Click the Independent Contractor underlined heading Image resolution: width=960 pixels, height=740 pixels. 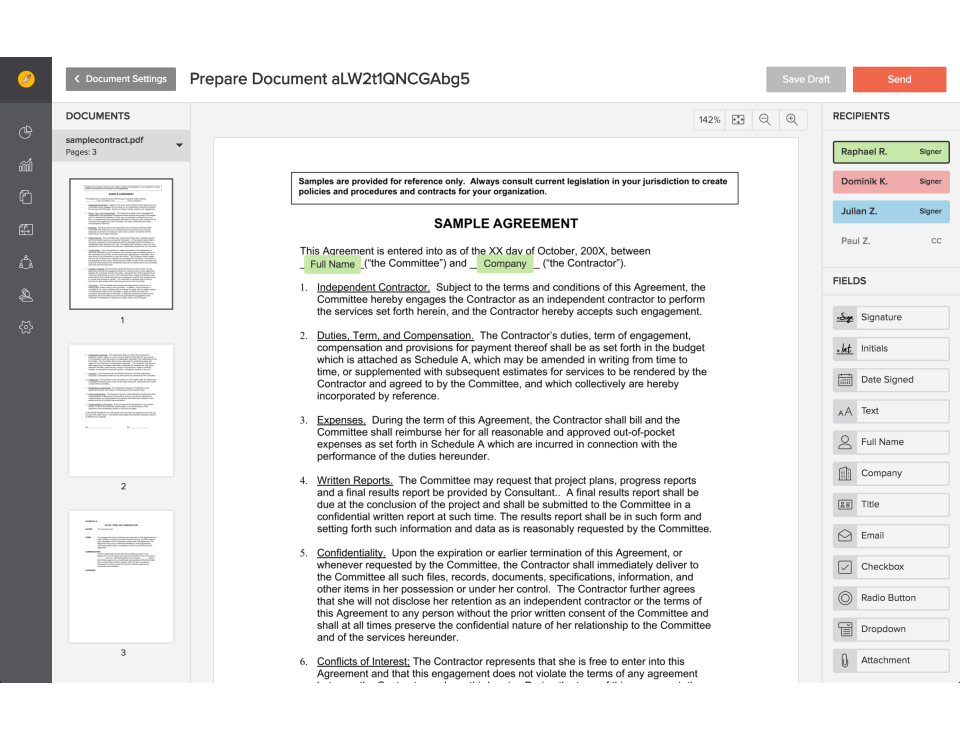(x=373, y=288)
